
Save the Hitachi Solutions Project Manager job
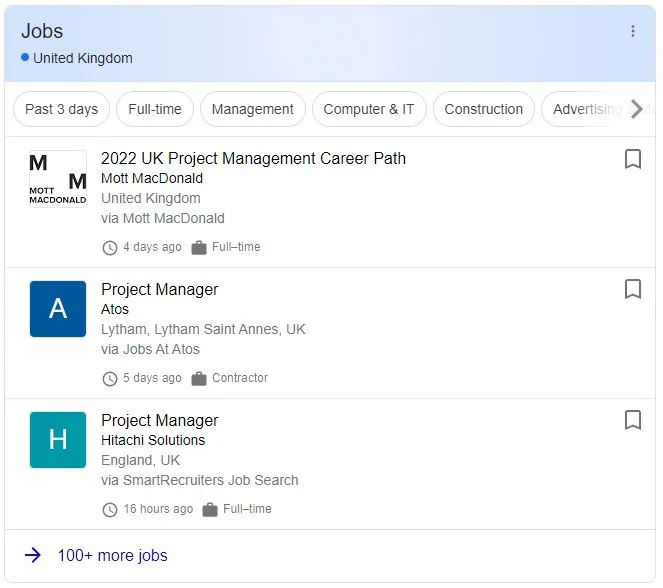[633, 420]
